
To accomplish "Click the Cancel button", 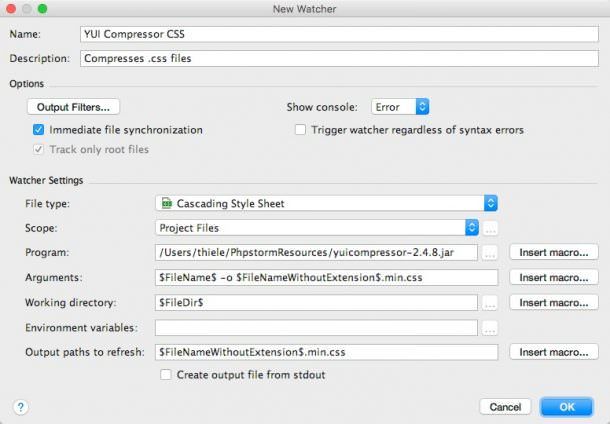I will [505, 407].
